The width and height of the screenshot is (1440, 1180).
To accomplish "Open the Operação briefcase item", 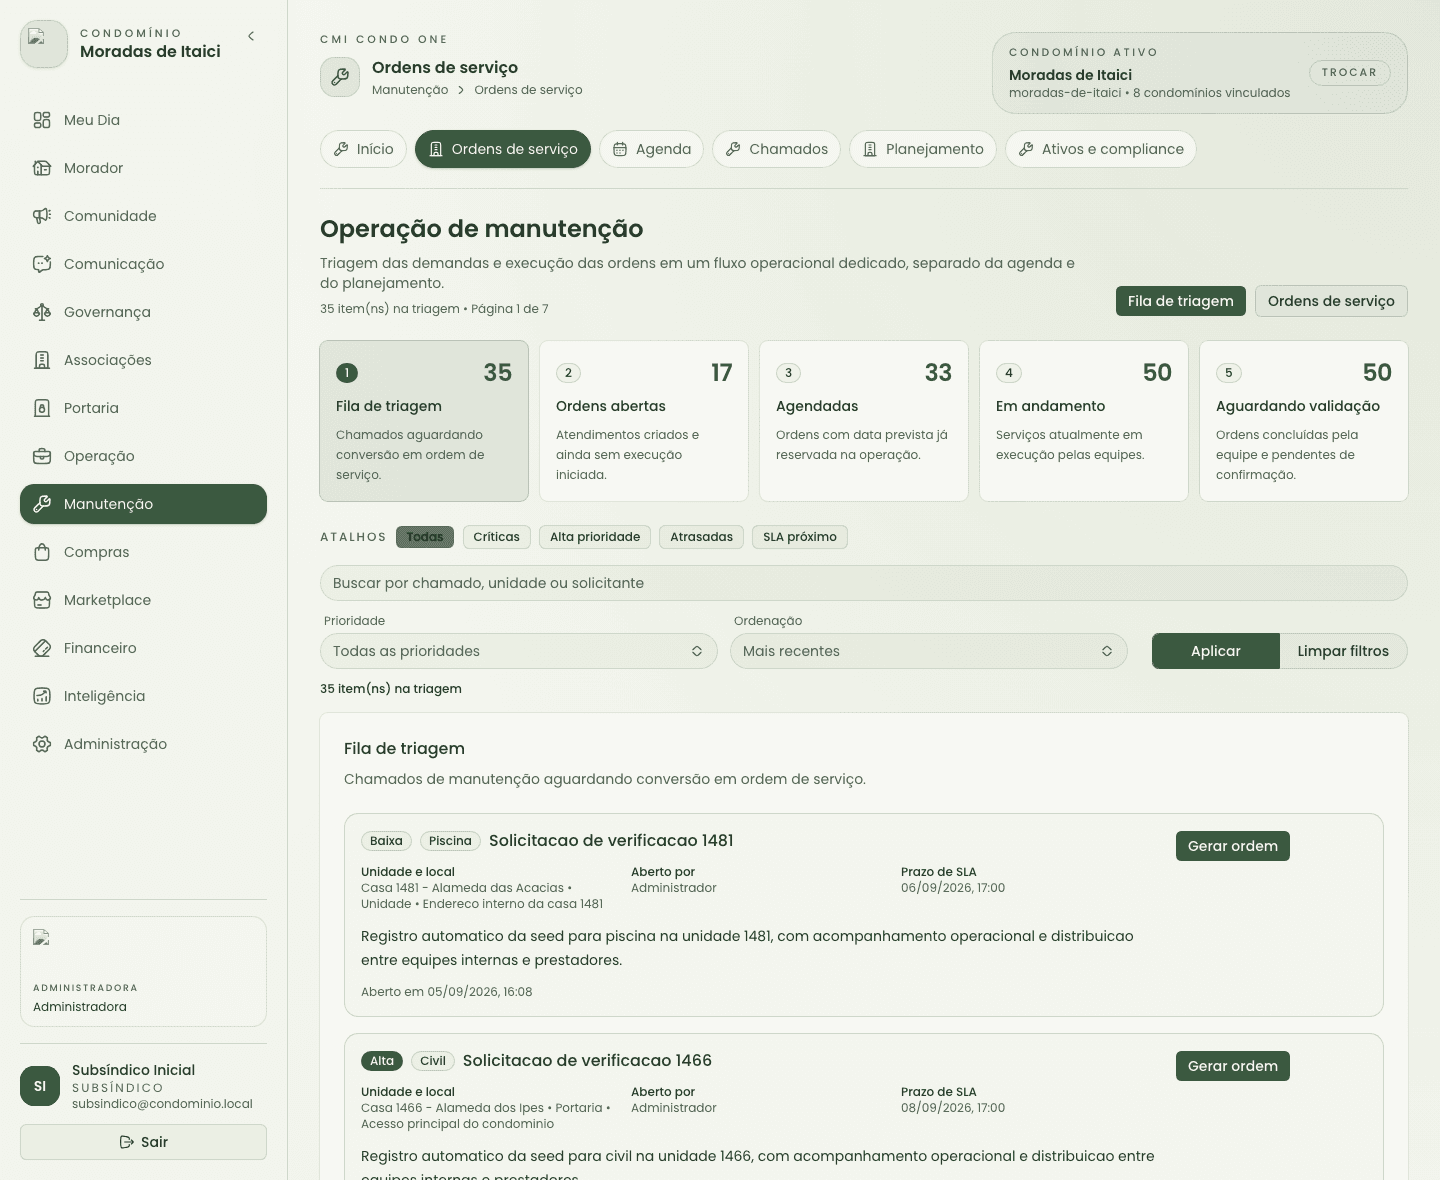I will [x=143, y=456].
